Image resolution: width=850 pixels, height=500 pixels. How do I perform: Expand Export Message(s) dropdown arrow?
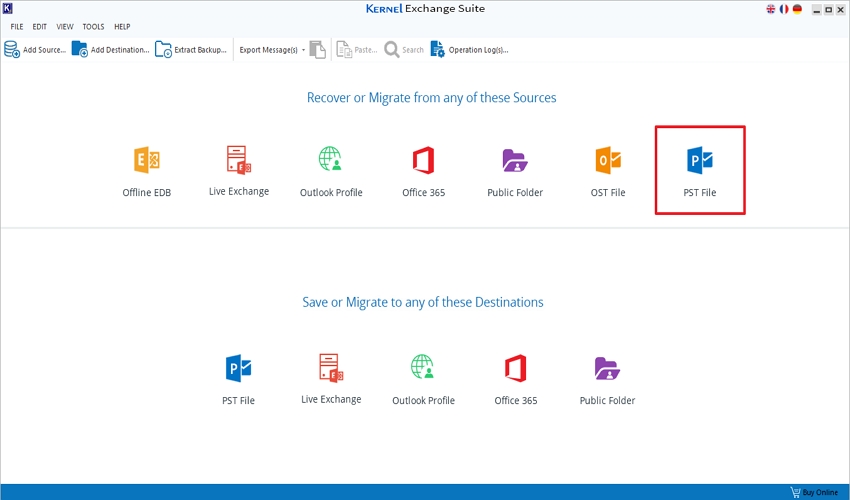[x=304, y=50]
